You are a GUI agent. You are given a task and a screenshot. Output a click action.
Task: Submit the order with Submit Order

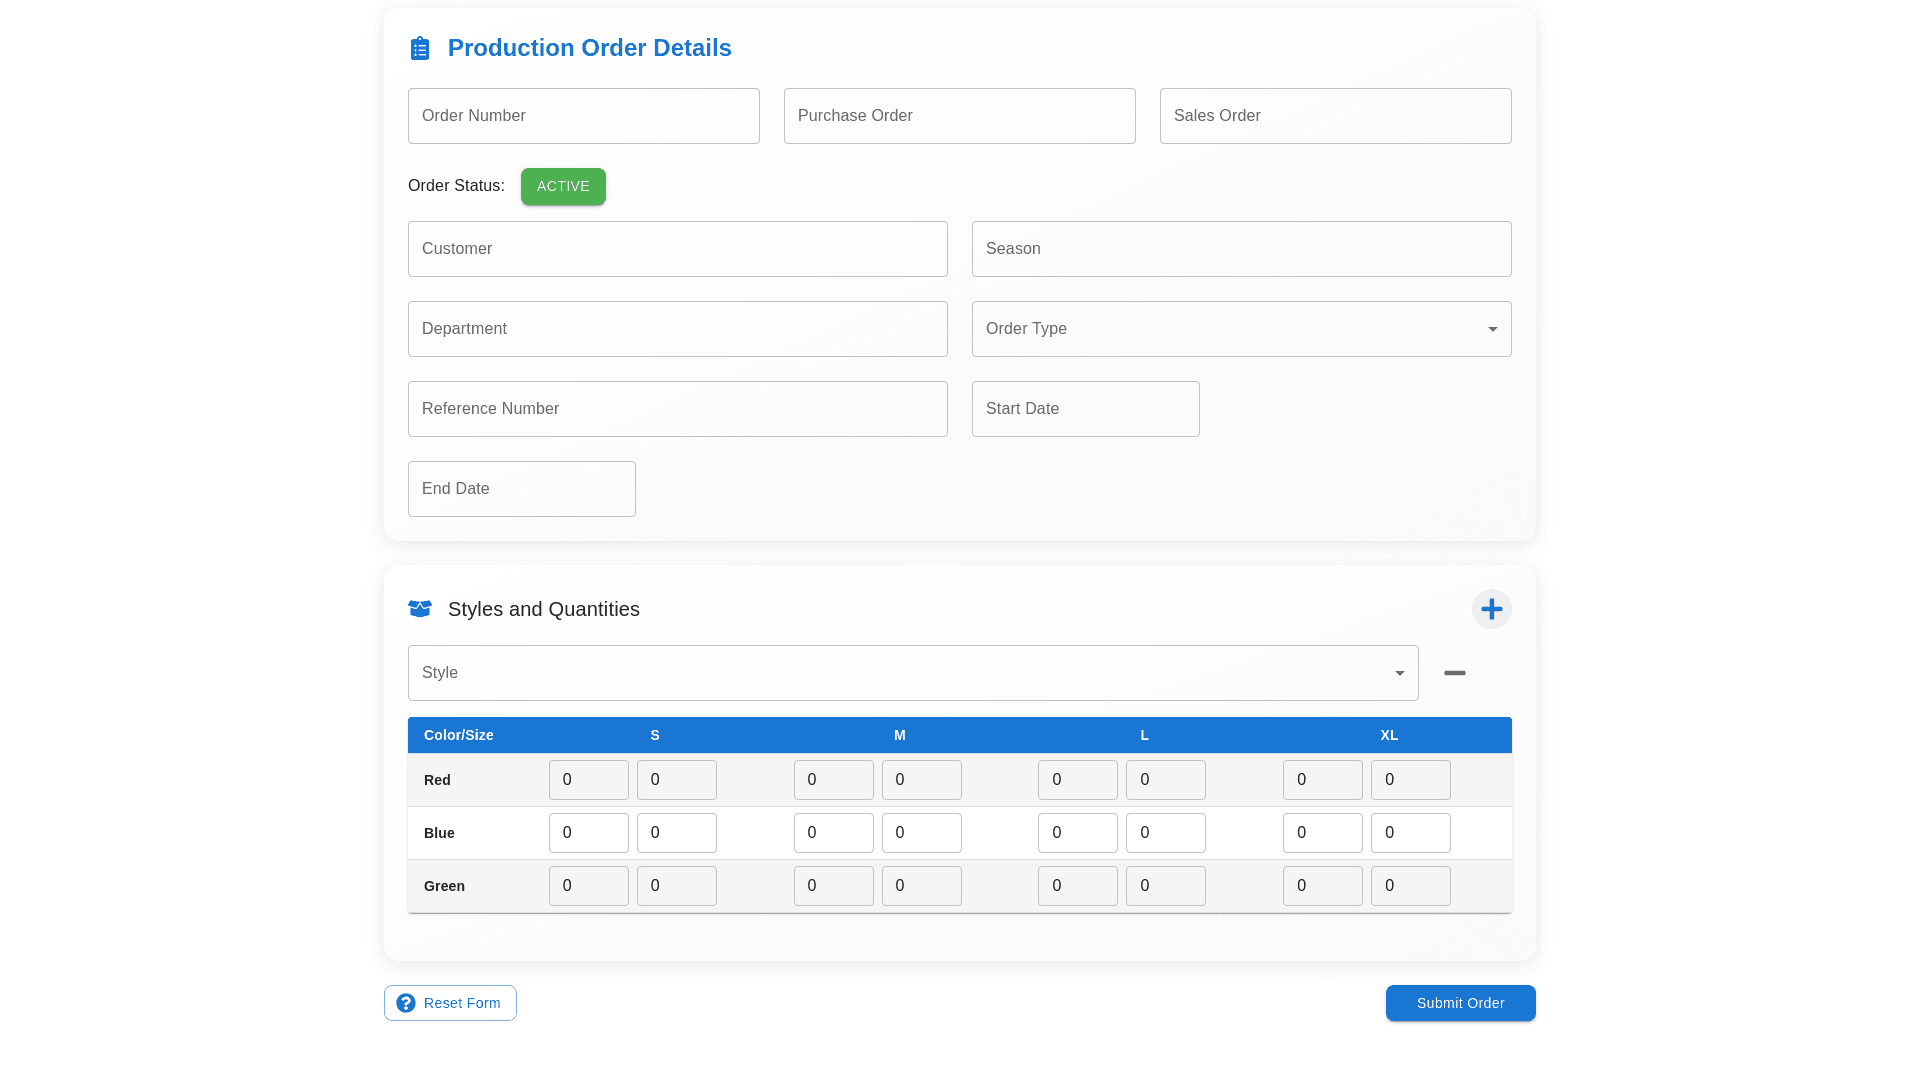[x=1460, y=1003]
